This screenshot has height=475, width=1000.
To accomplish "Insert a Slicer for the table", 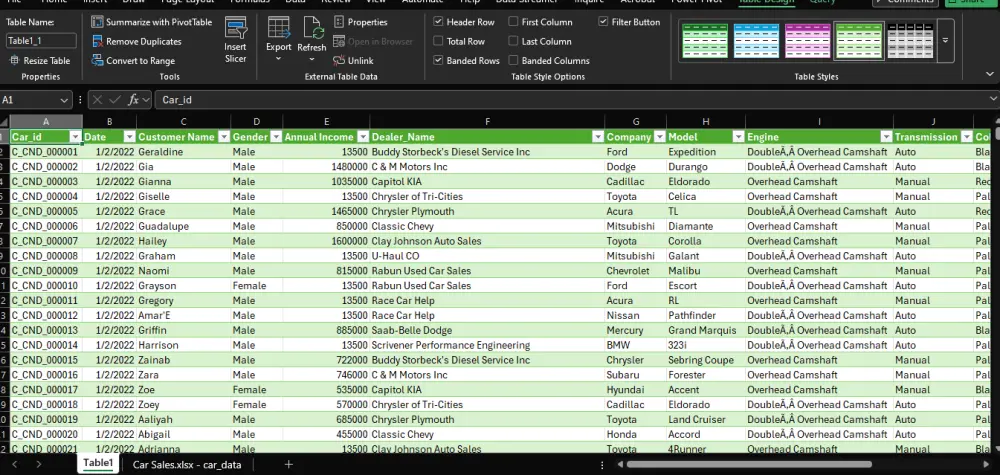I will (235, 40).
